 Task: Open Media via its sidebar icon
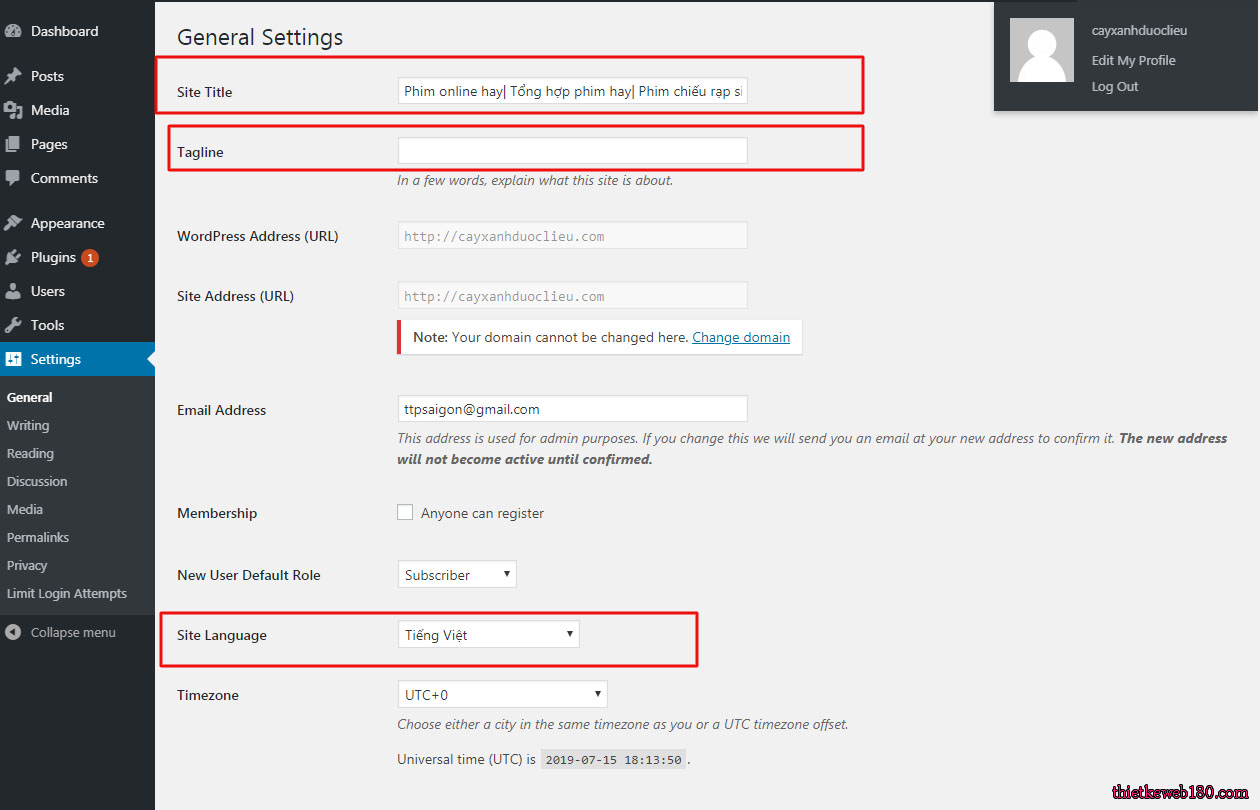point(13,110)
